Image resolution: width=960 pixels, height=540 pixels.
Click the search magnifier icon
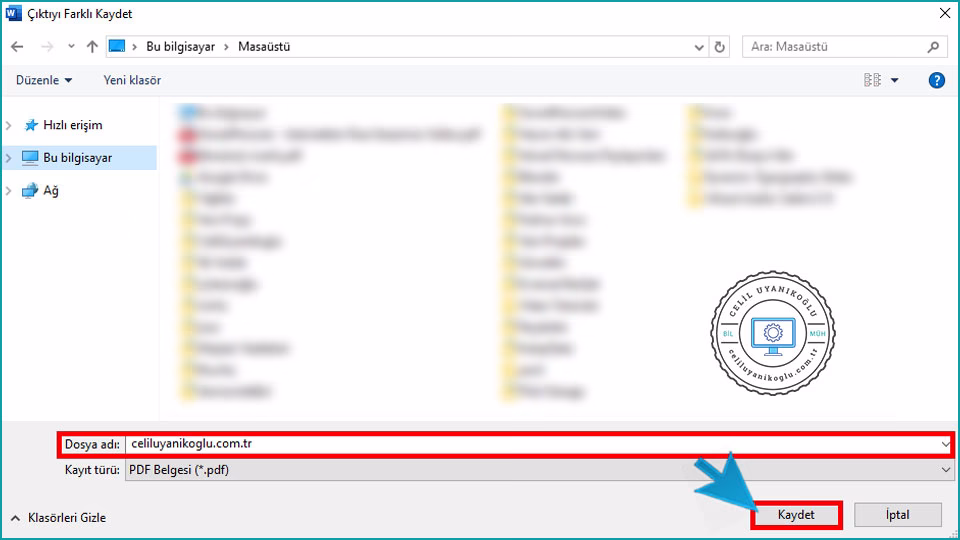click(933, 47)
